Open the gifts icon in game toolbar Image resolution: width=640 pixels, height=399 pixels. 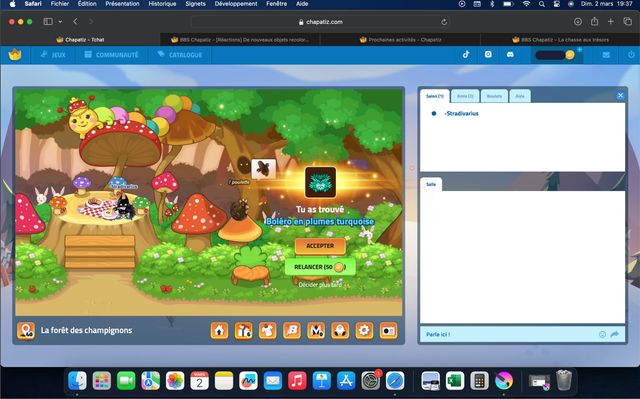point(243,330)
